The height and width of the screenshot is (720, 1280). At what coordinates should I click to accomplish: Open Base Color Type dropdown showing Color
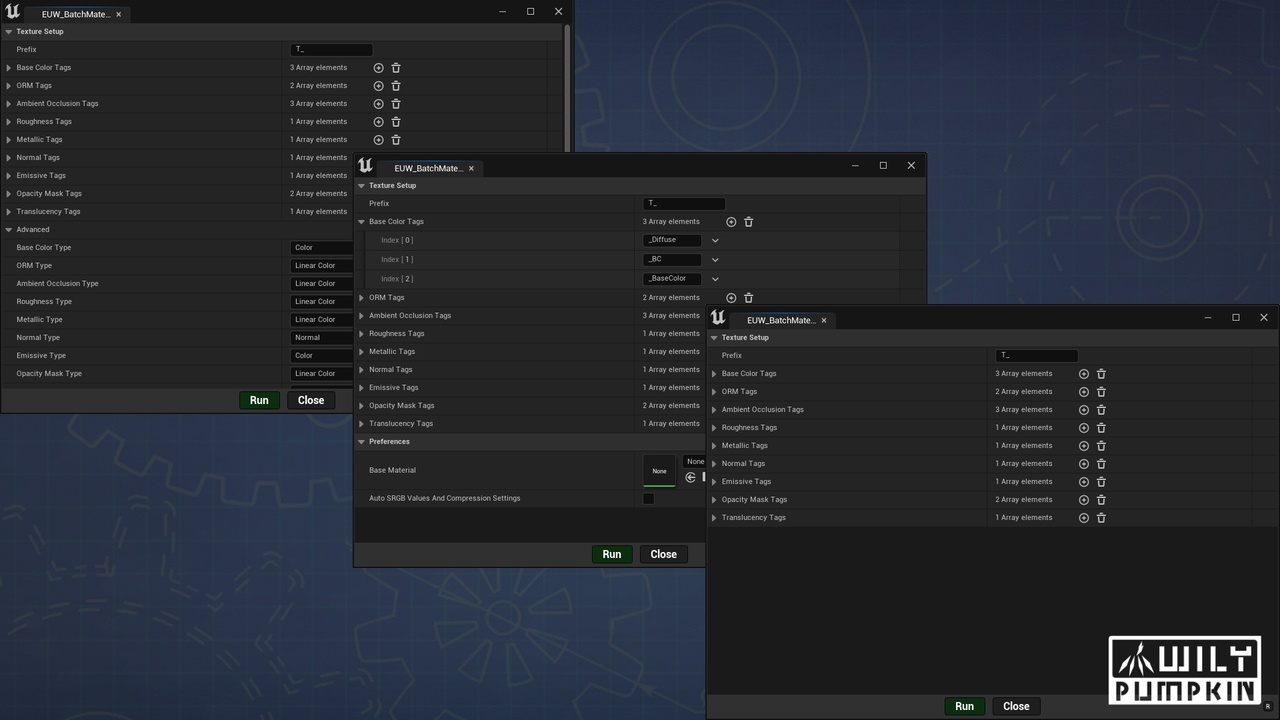[x=322, y=248]
